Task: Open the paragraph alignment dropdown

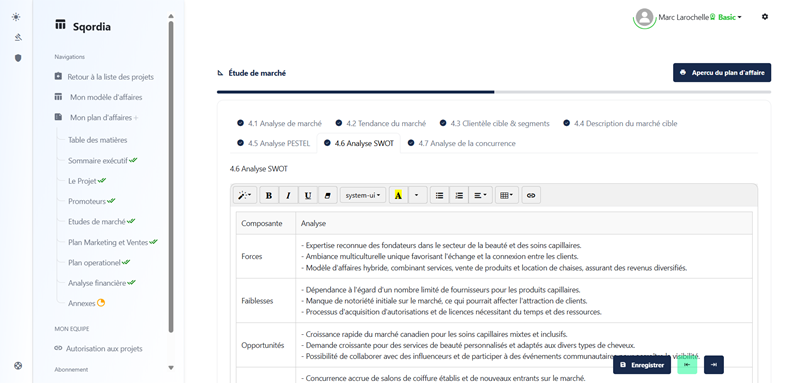Action: [x=480, y=195]
